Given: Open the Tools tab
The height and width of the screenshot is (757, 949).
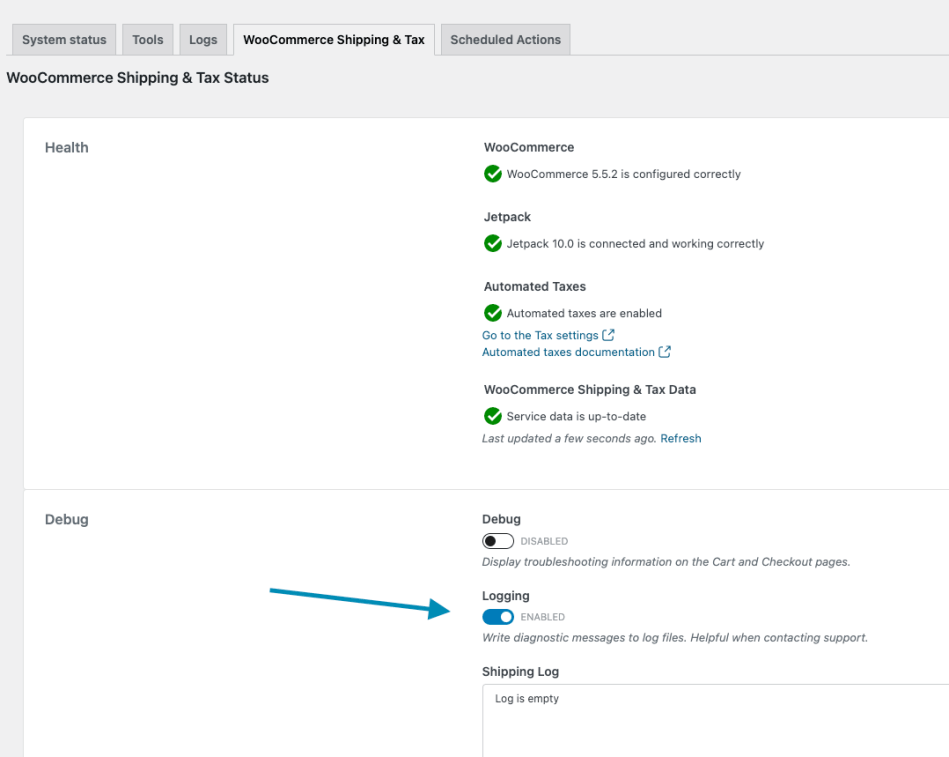Looking at the screenshot, I should pyautogui.click(x=148, y=40).
